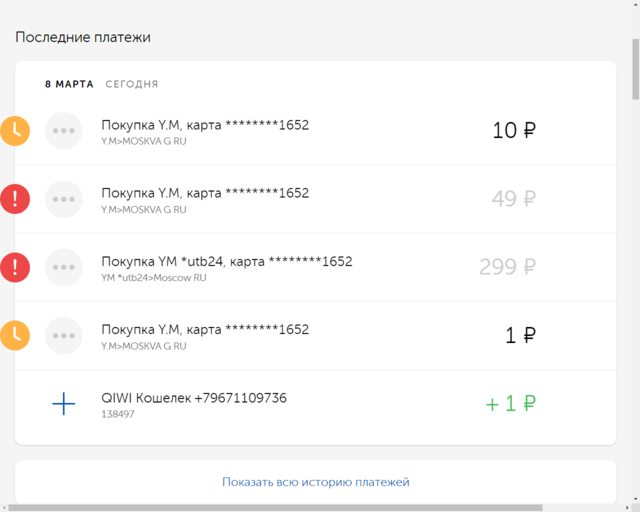
Task: Open the QIWI Кошелек +79671109736 top-up entry
Action: click(x=315, y=404)
